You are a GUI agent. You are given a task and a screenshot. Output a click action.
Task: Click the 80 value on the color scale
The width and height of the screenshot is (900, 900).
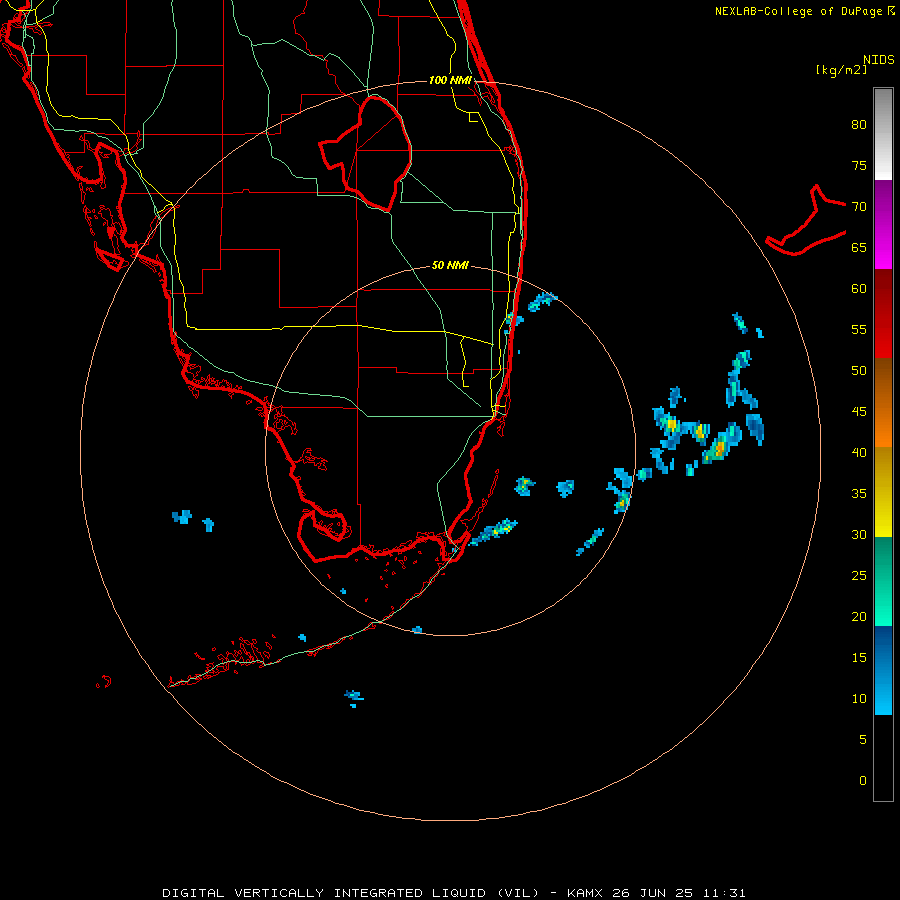coord(859,125)
